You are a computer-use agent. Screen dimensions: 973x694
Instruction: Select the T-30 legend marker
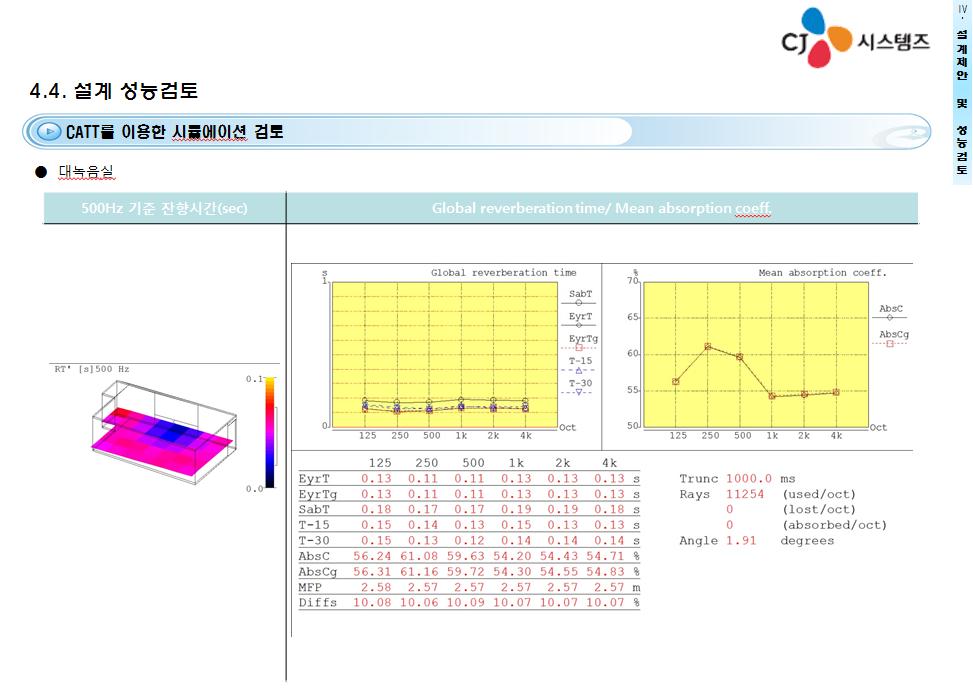pos(579,392)
